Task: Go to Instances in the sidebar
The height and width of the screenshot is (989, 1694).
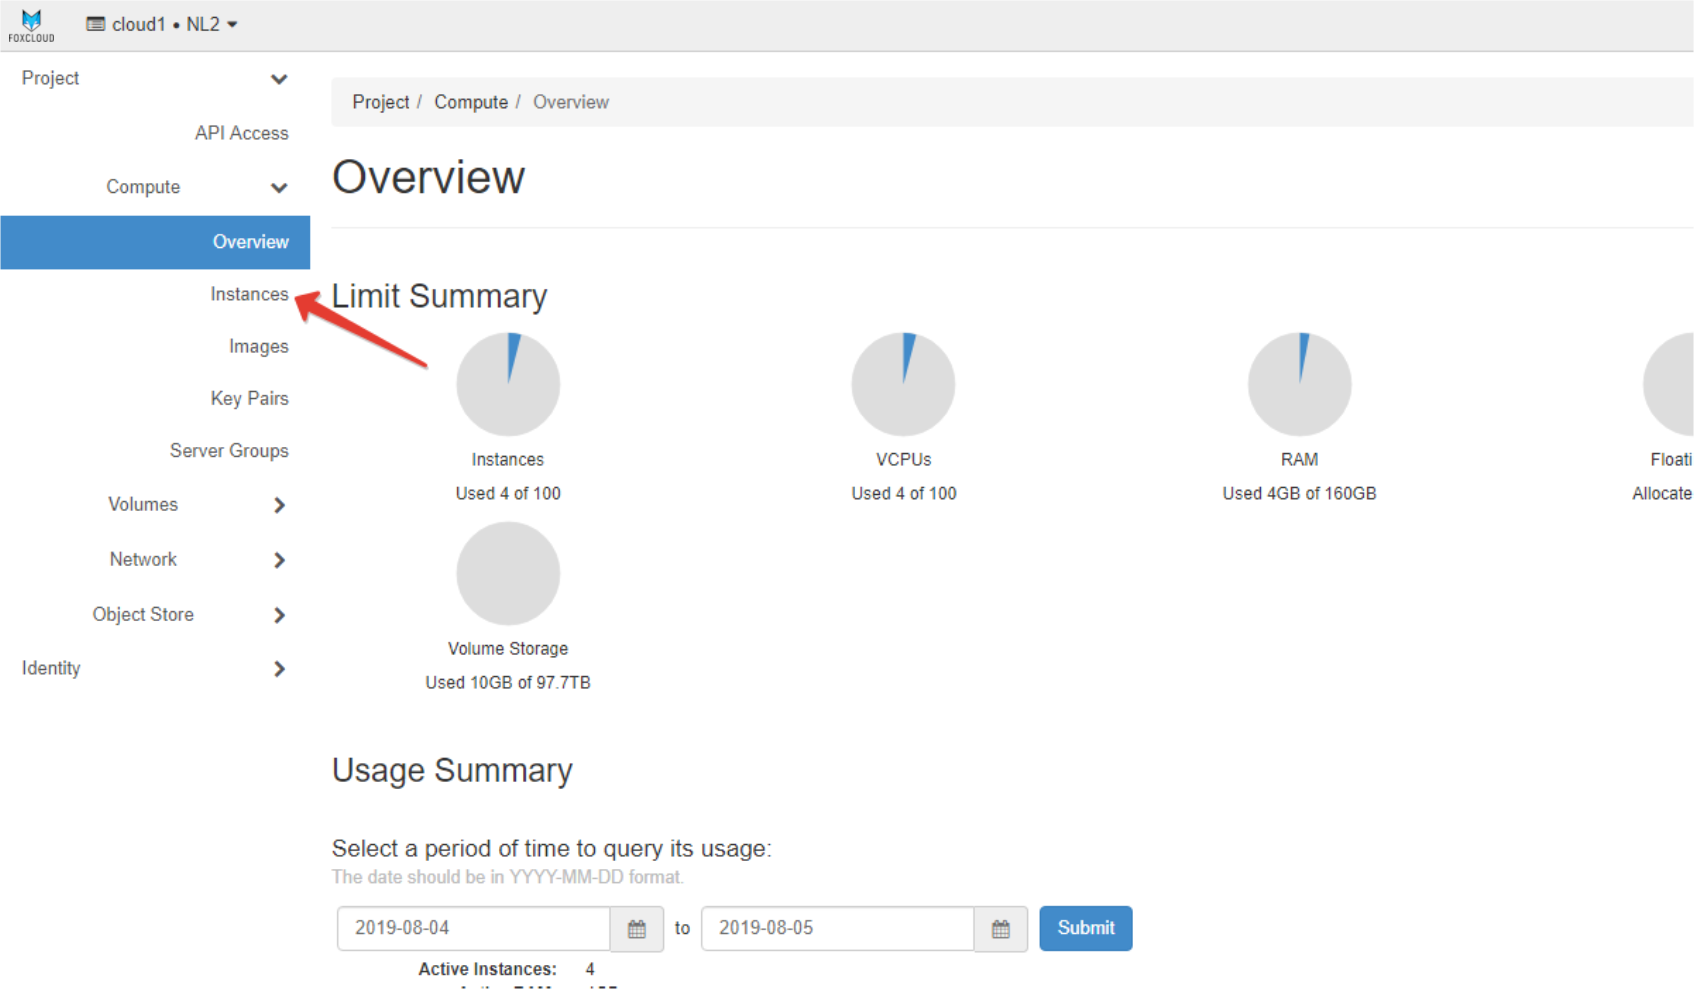Action: point(249,294)
